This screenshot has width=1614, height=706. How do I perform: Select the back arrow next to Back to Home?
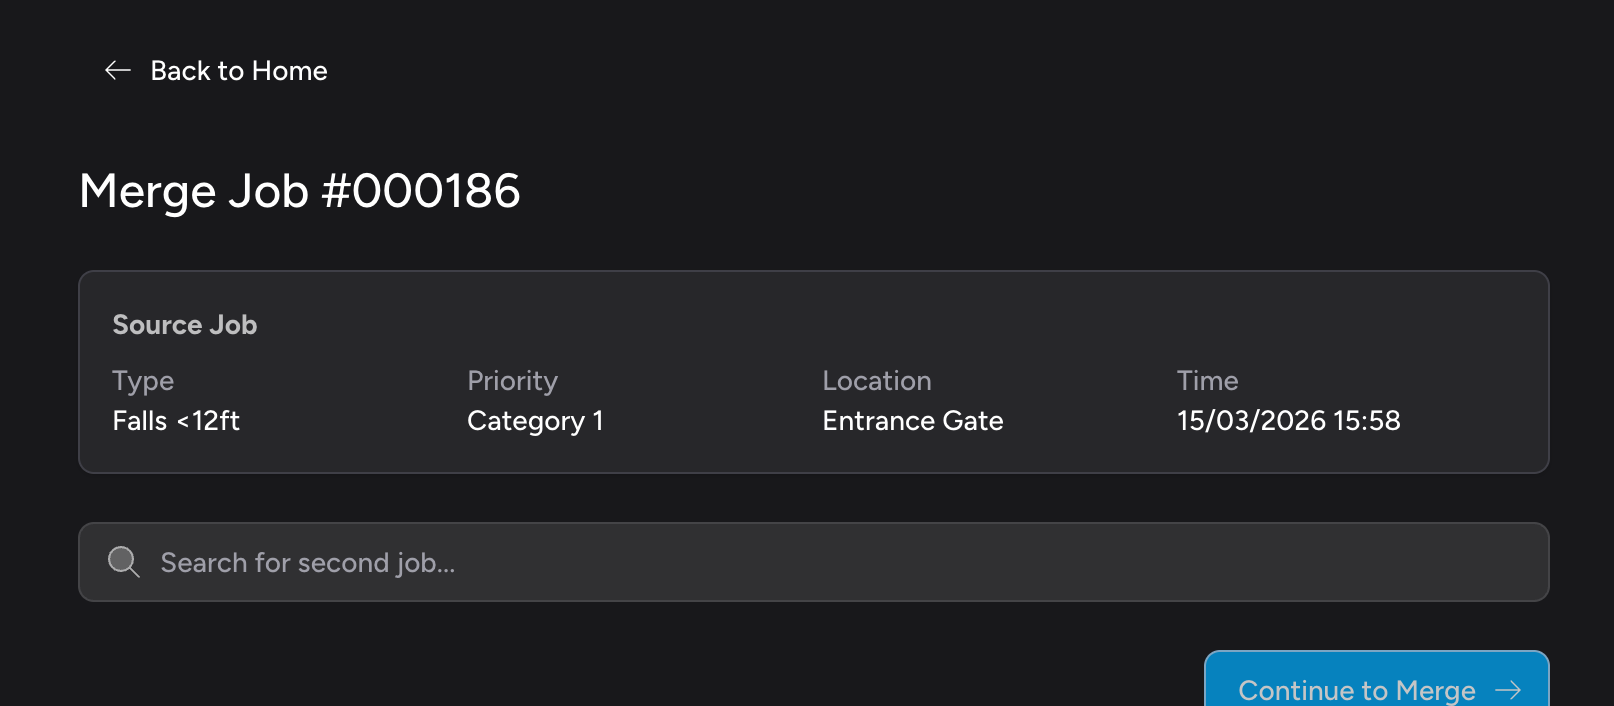[118, 70]
